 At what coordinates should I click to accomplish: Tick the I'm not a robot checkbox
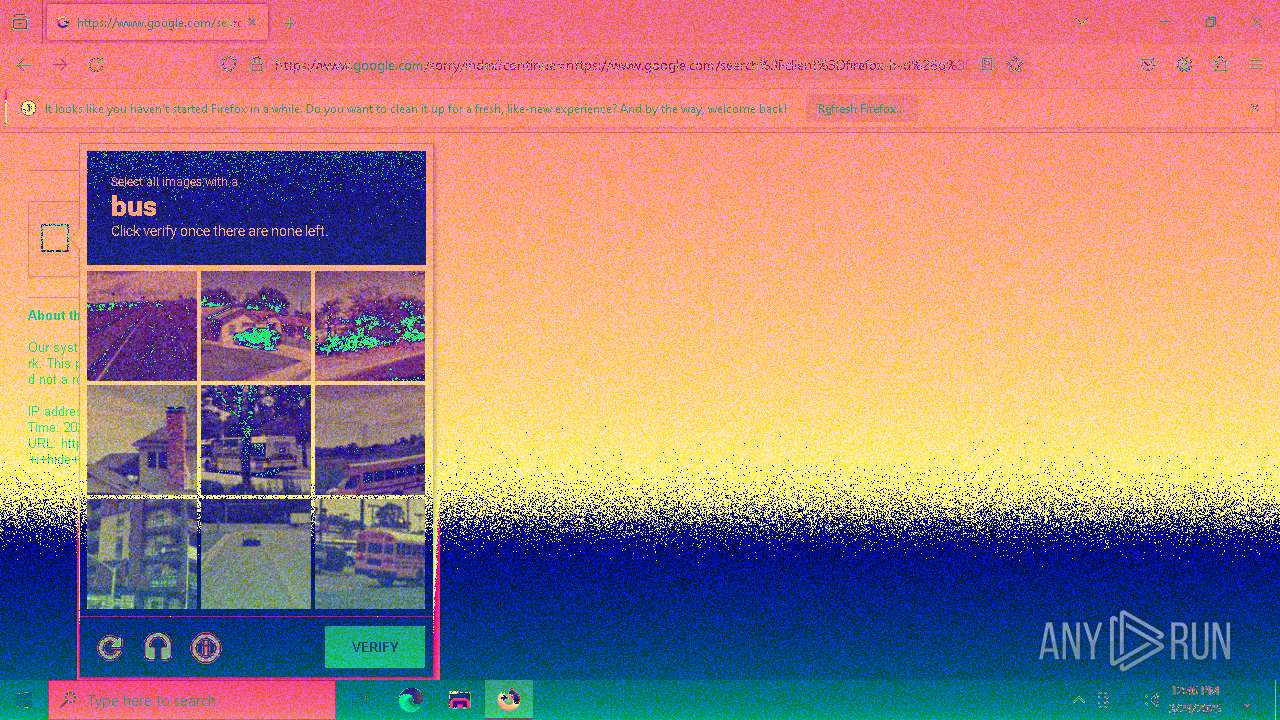(x=55, y=238)
